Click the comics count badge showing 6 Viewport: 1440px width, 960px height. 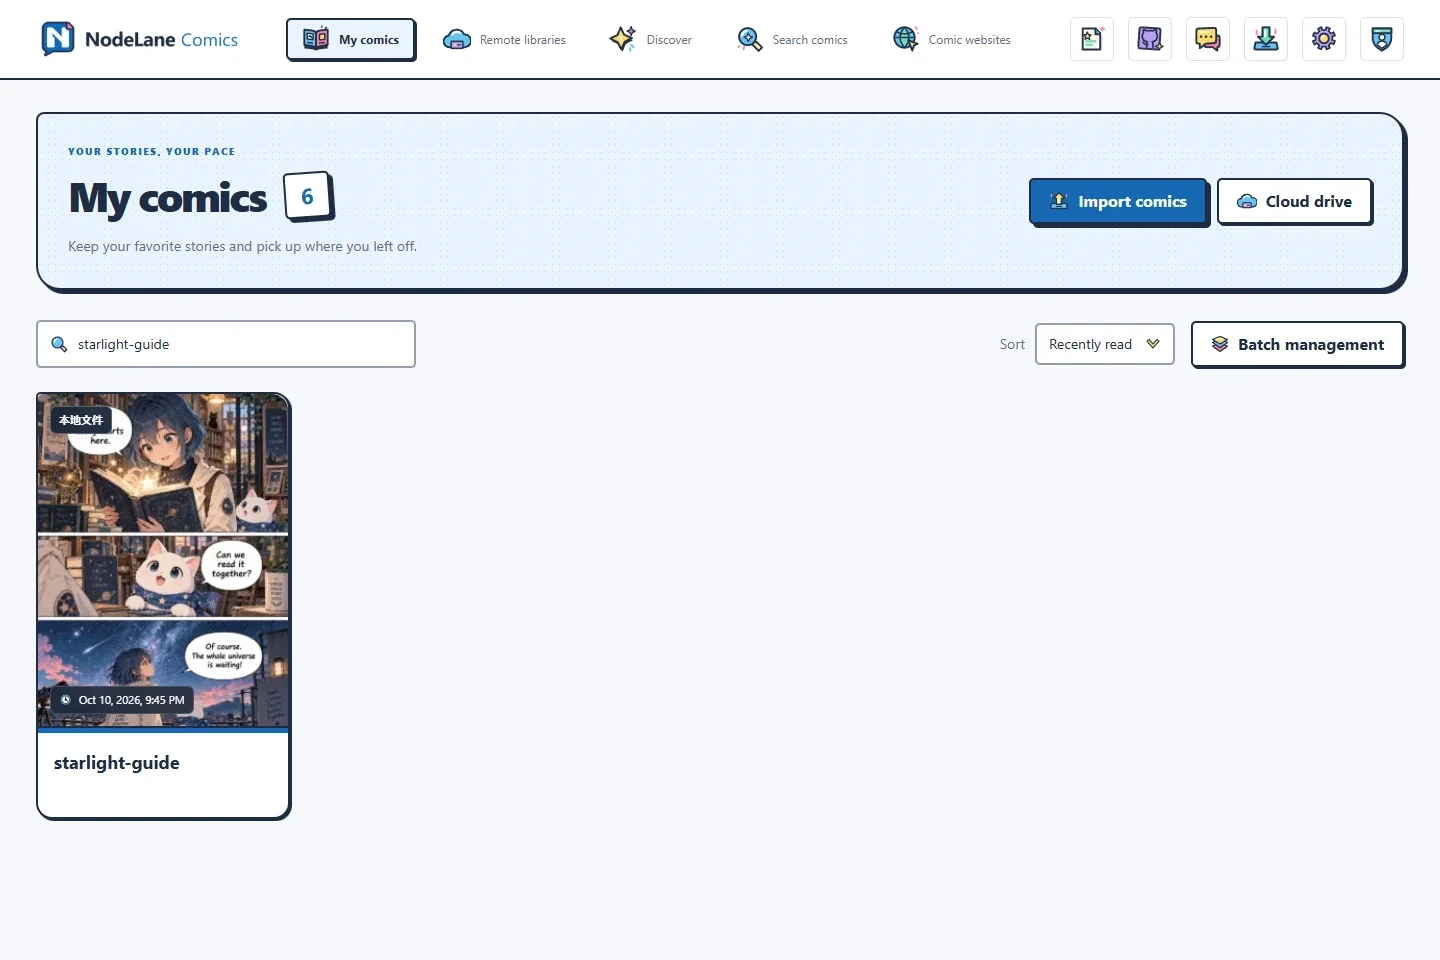point(307,196)
